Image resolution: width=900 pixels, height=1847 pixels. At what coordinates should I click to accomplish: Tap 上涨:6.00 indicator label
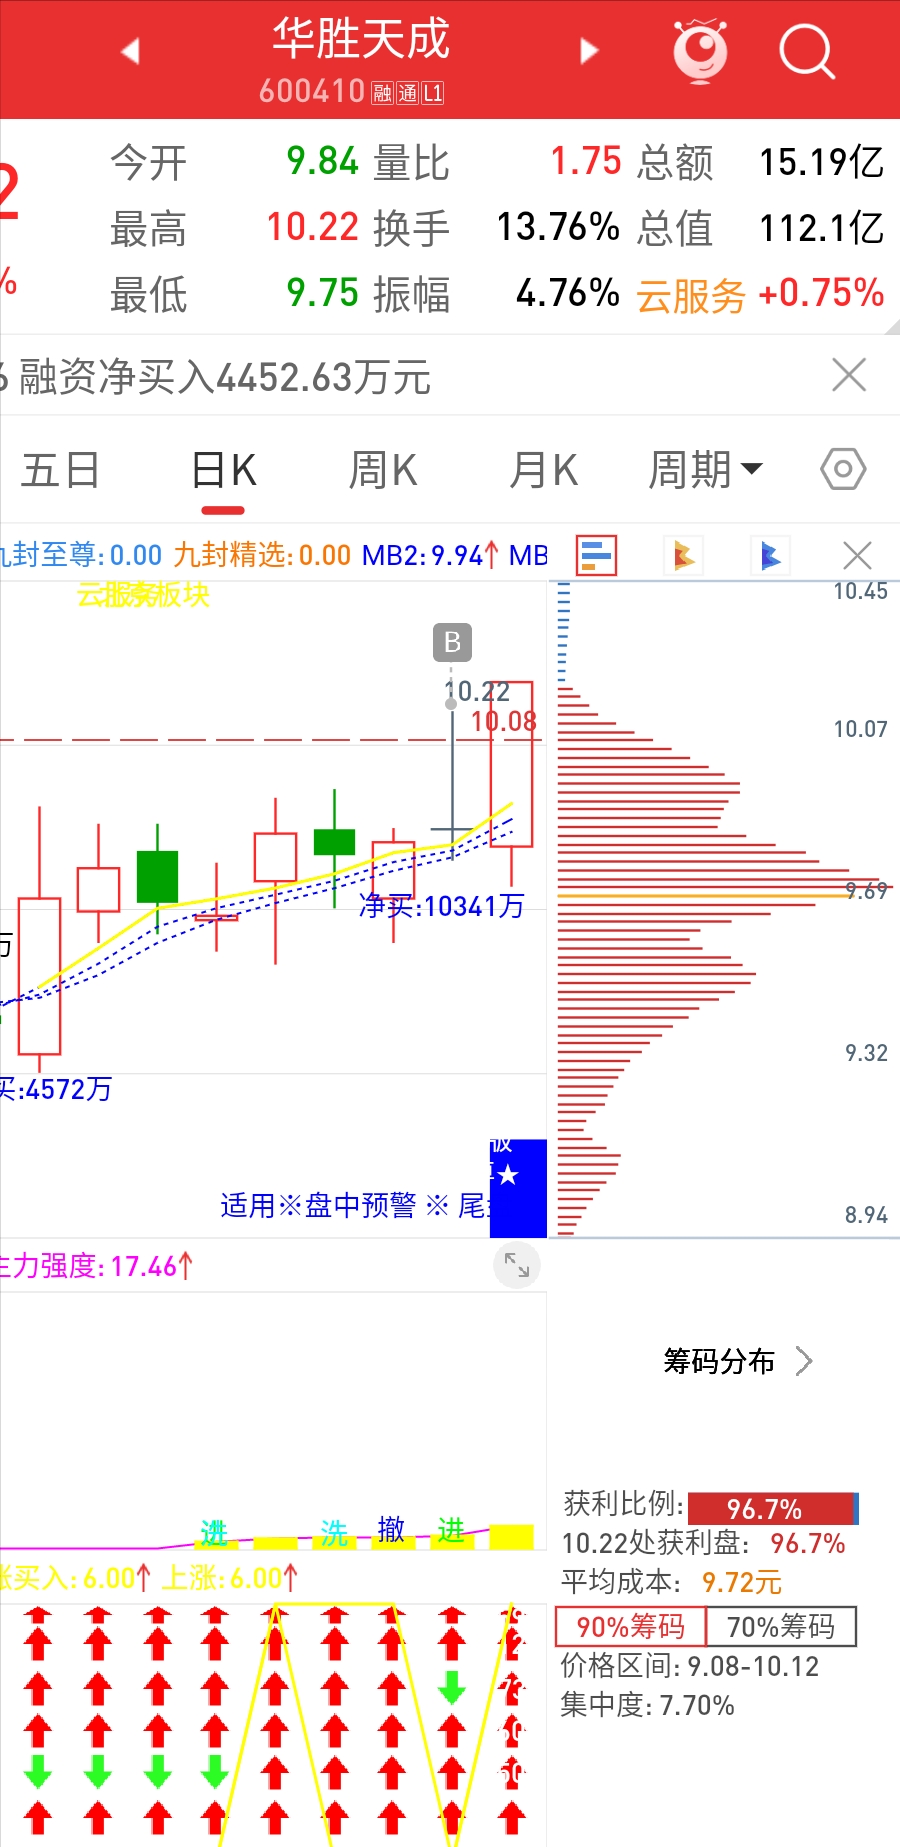[x=230, y=1578]
